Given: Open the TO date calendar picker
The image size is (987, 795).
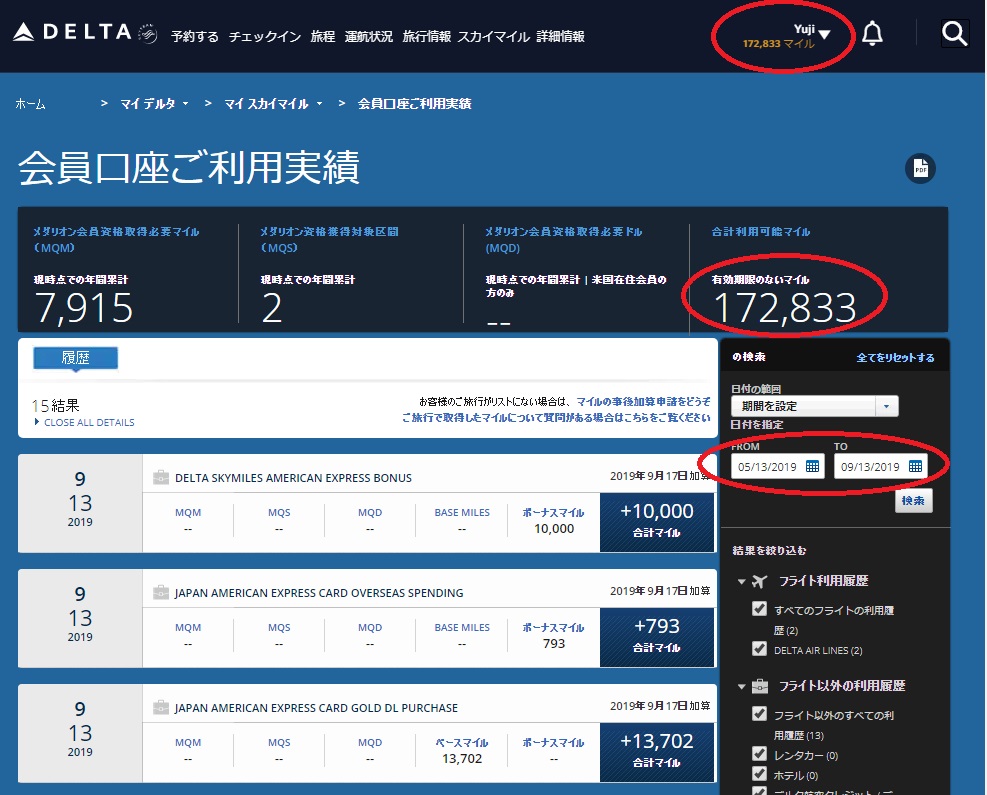Looking at the screenshot, I should coord(915,466).
